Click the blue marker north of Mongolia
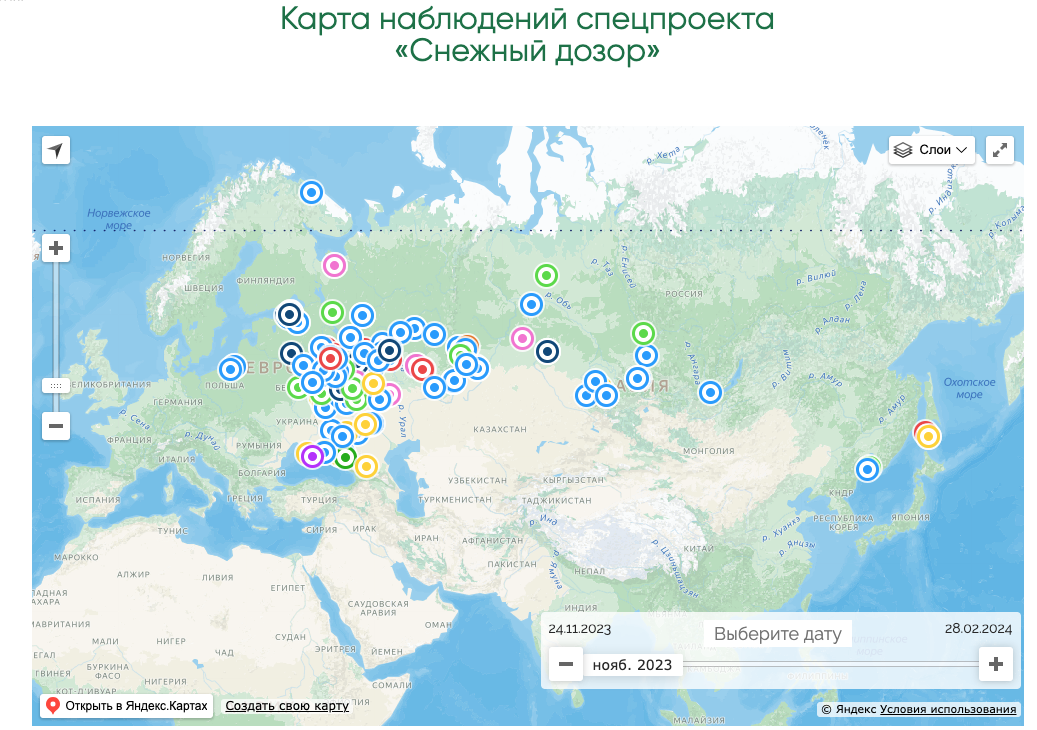The width and height of the screenshot is (1037, 730). pos(710,393)
